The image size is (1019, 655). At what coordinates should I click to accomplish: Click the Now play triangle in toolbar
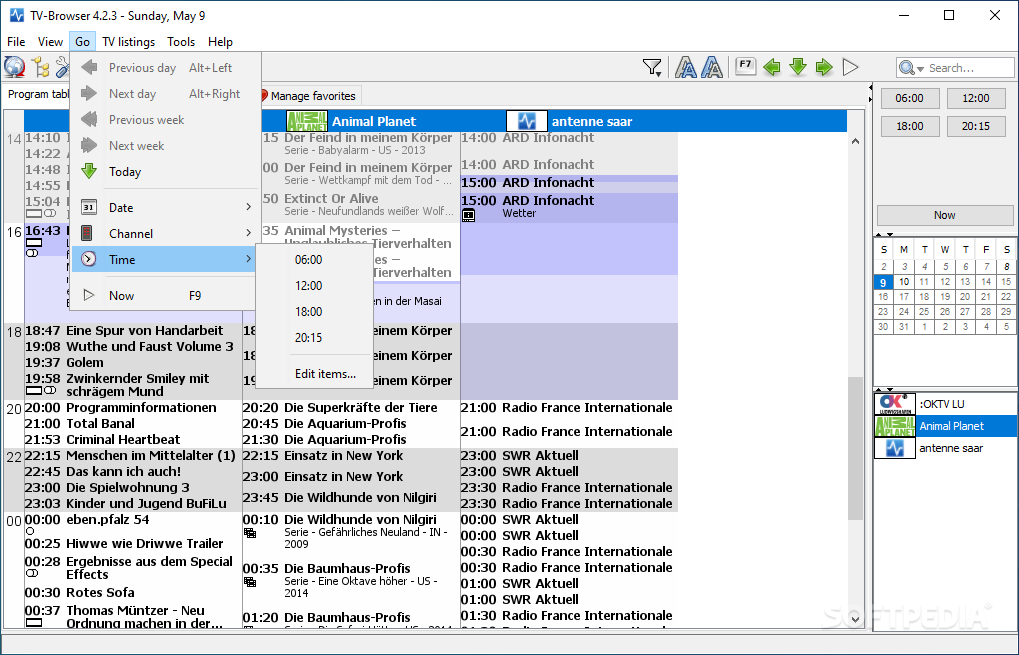point(850,67)
